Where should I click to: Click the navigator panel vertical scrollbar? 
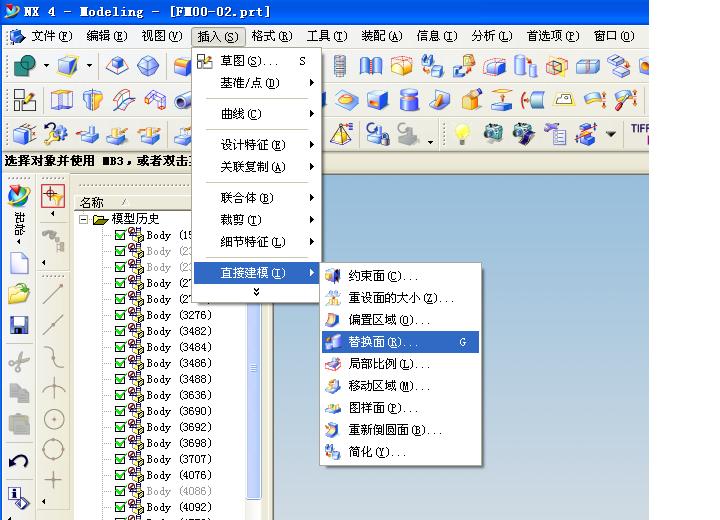[x=253, y=400]
